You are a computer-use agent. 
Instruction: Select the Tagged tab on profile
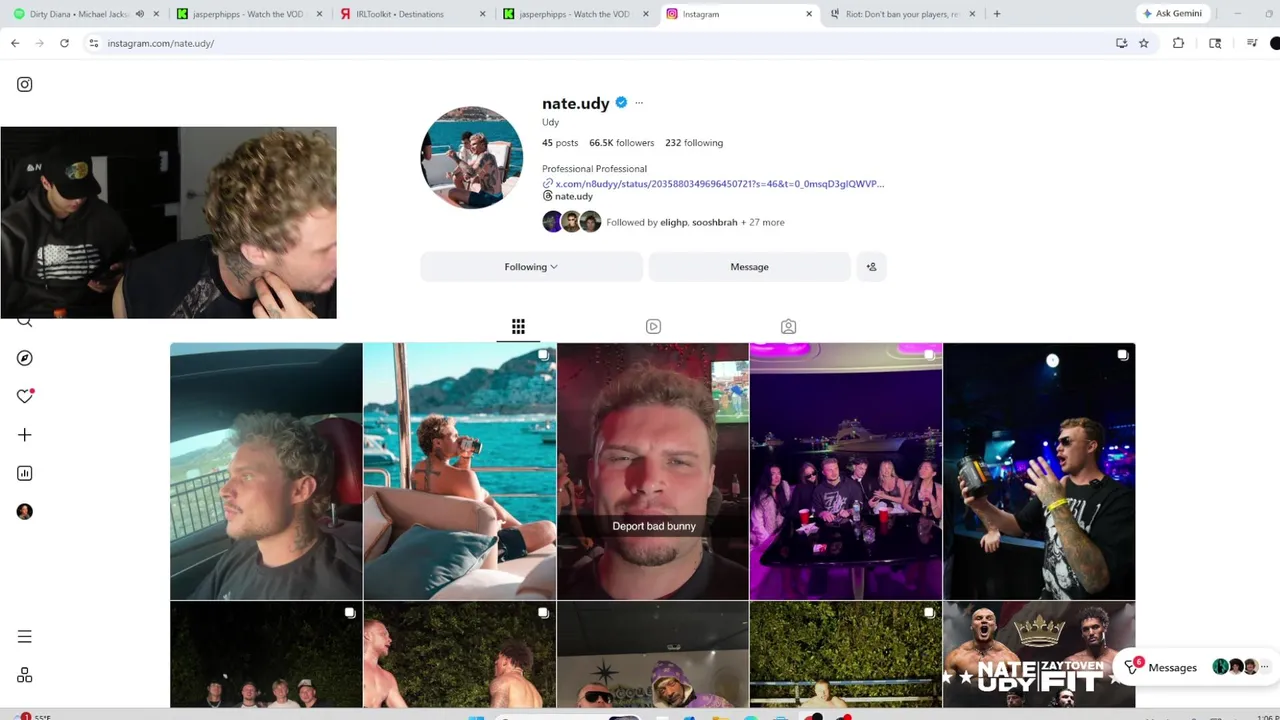tap(788, 327)
